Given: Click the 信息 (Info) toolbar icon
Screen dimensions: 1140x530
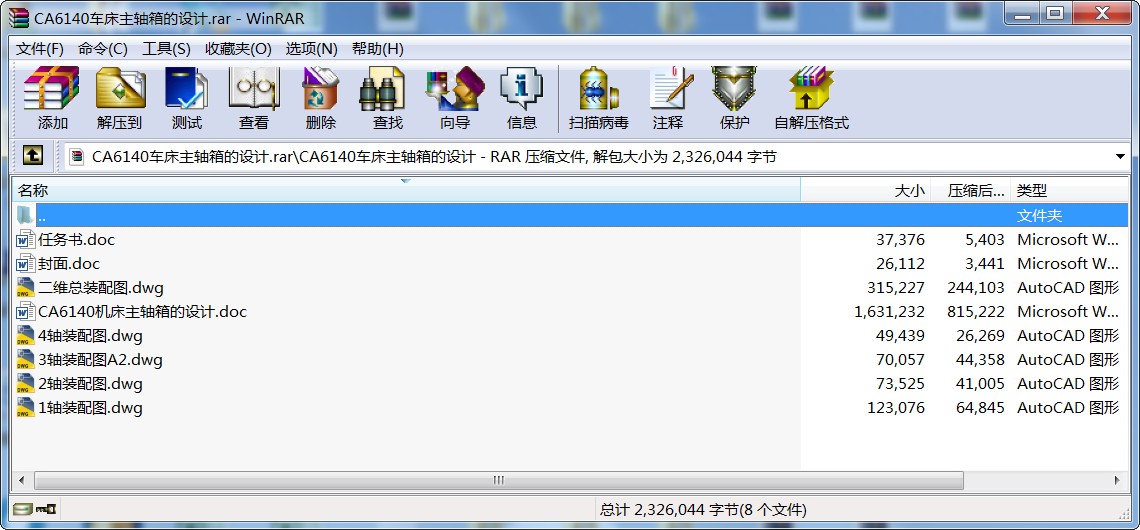Looking at the screenshot, I should (521, 88).
